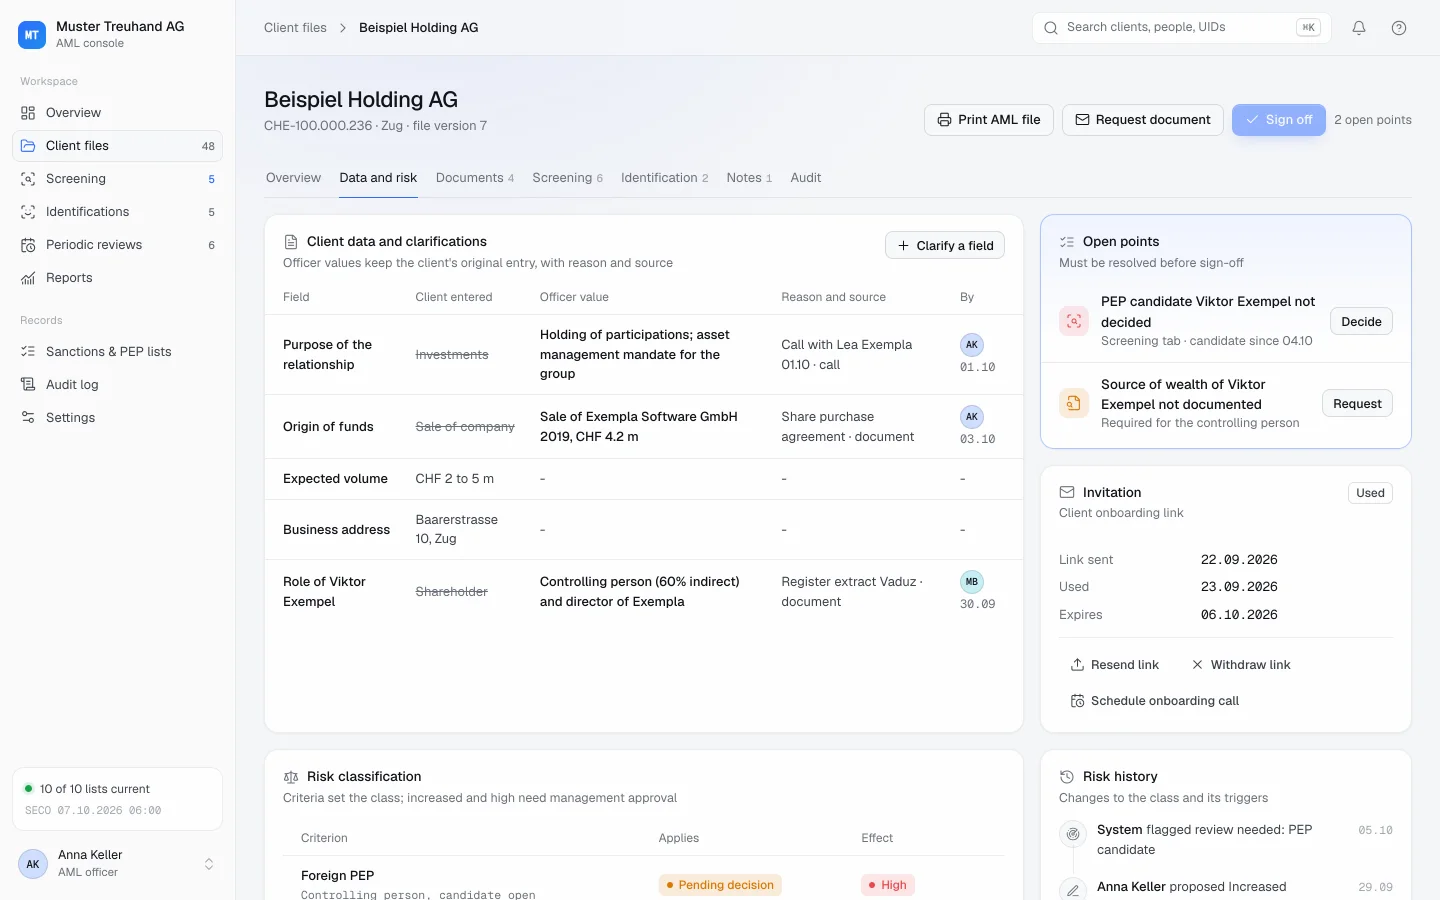Switch to the Documents tab

(x=475, y=178)
